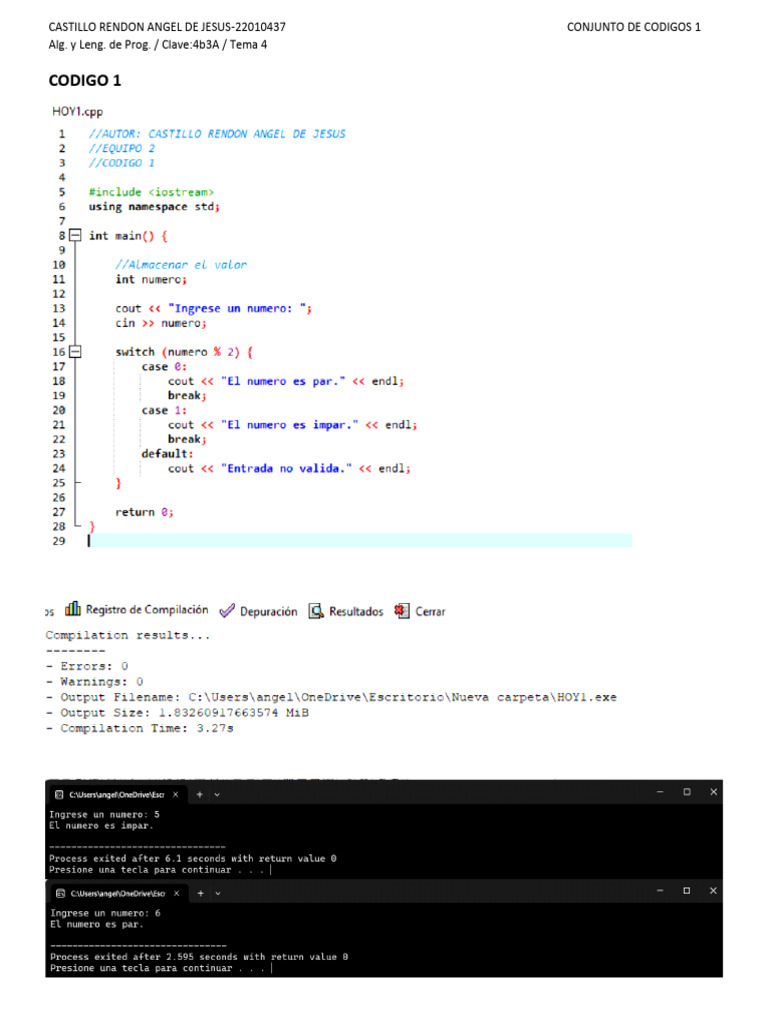Click the 'int main() {' line
The height and width of the screenshot is (1024, 768).
128,236
